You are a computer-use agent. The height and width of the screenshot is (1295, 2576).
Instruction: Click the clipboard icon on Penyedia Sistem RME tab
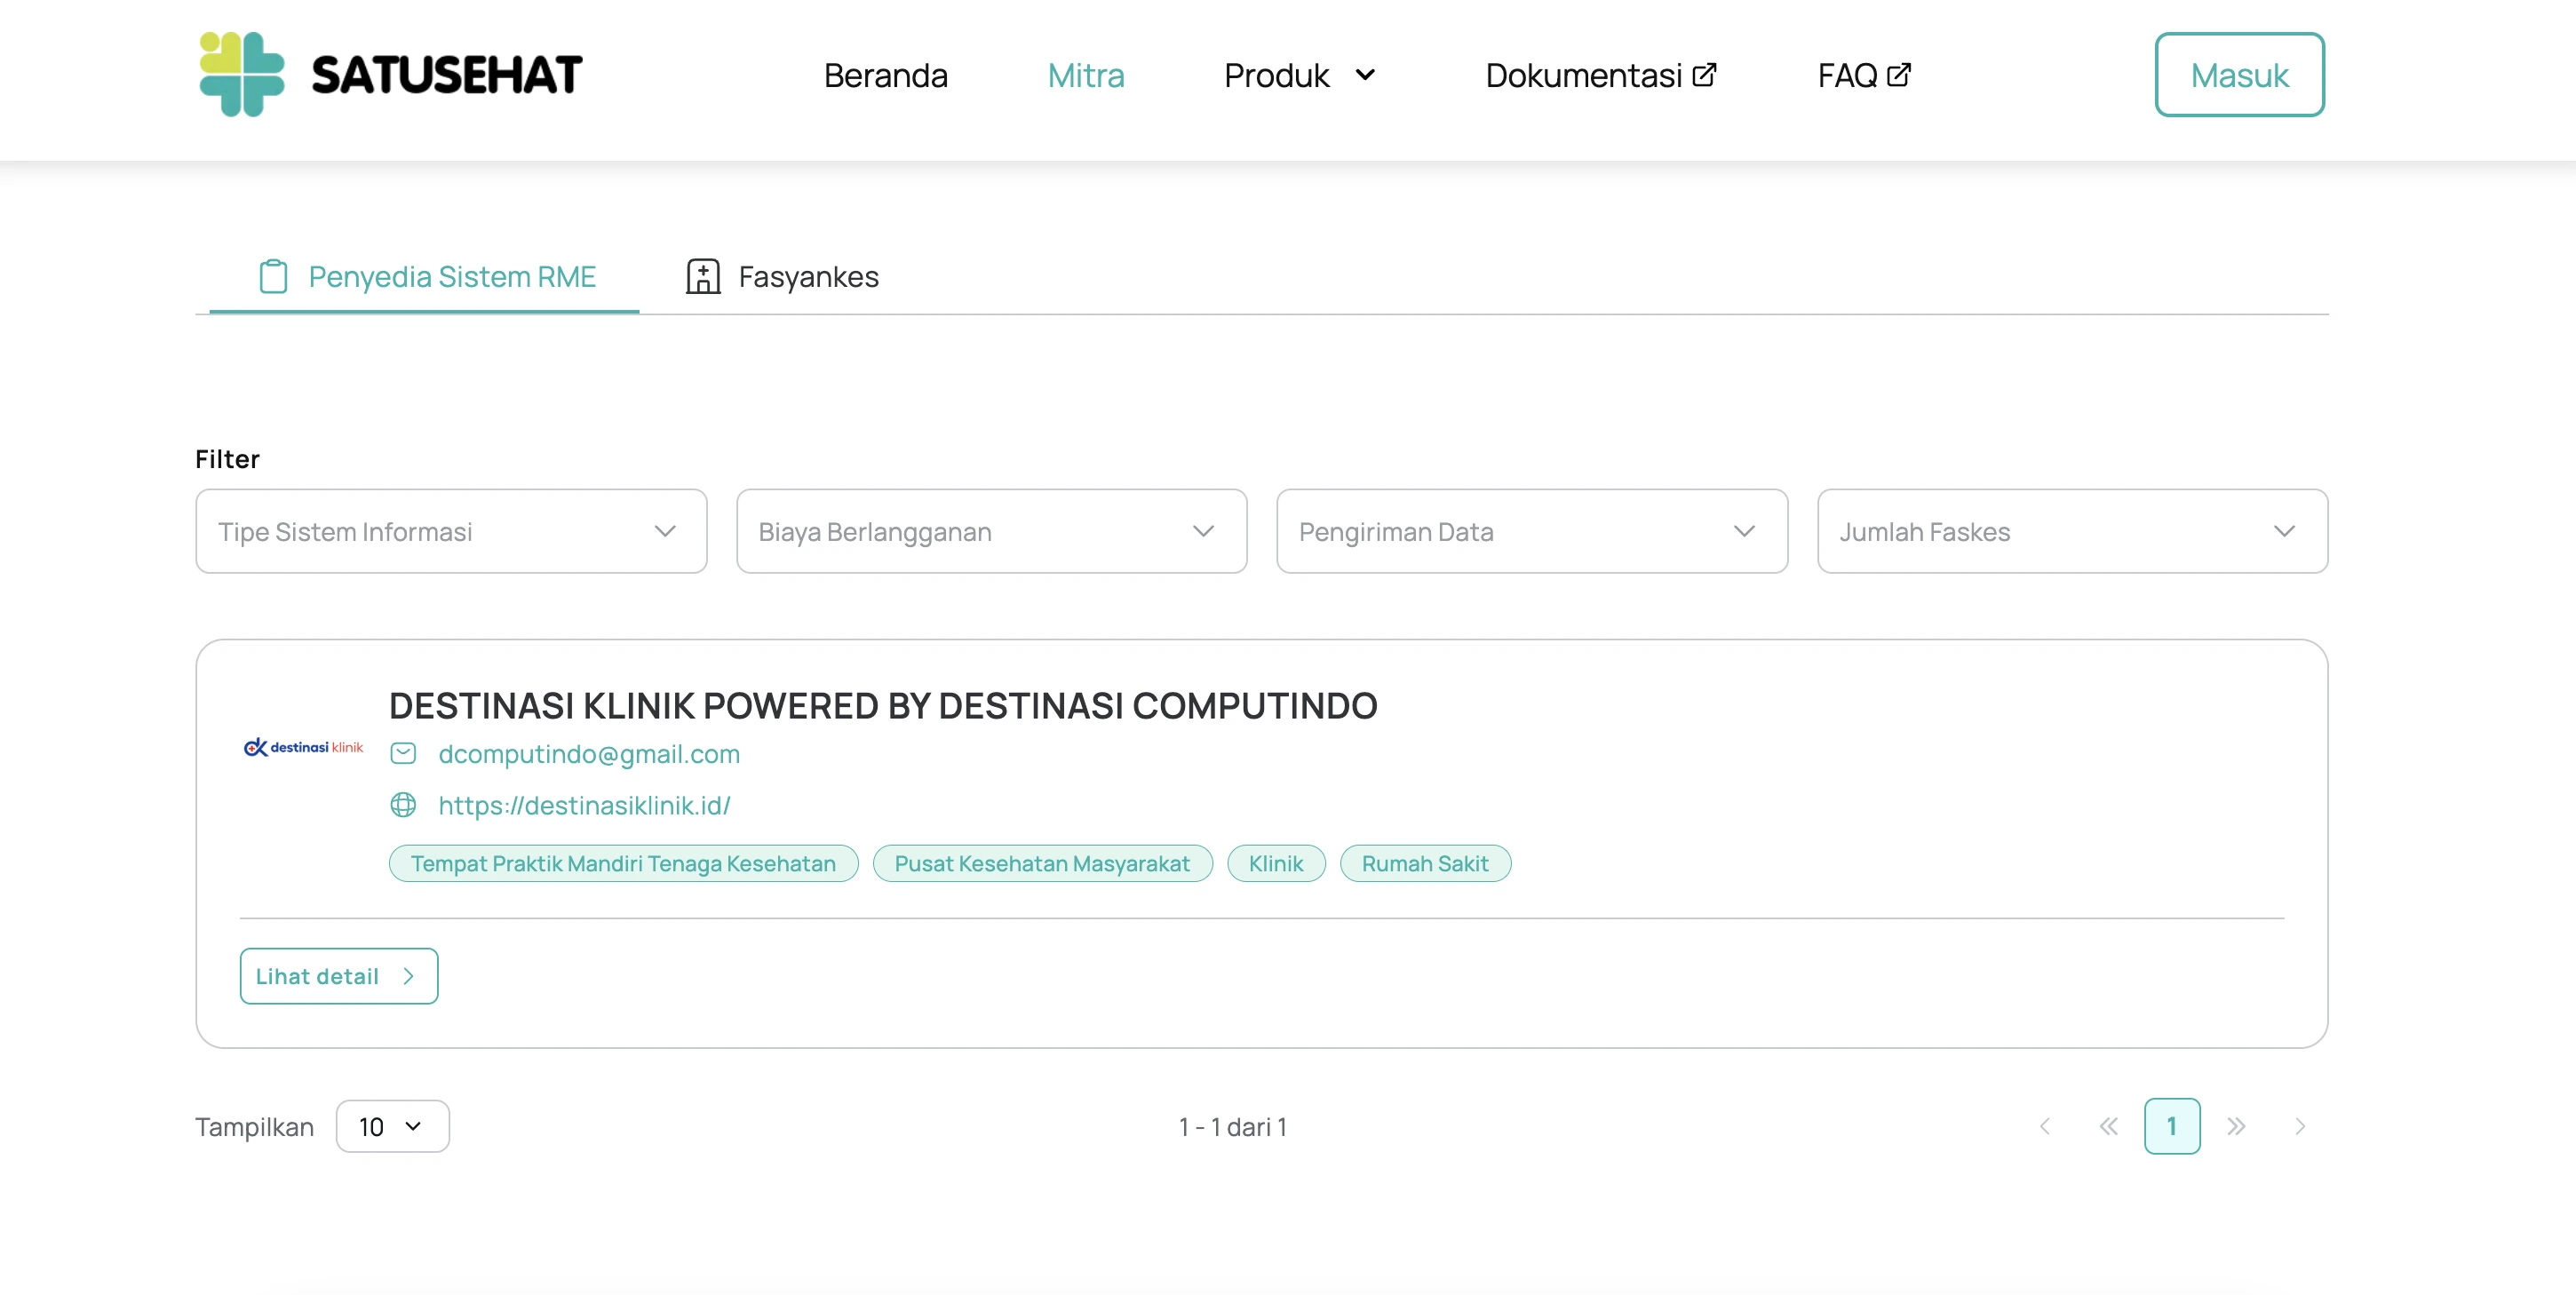[273, 276]
